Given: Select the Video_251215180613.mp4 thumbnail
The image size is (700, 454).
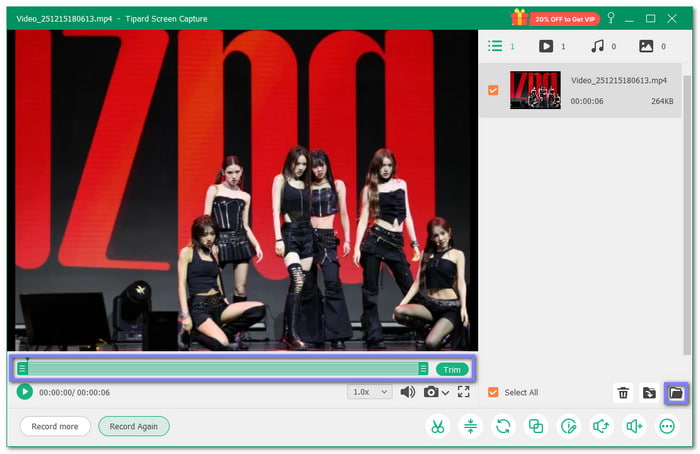Looking at the screenshot, I should click(x=535, y=90).
